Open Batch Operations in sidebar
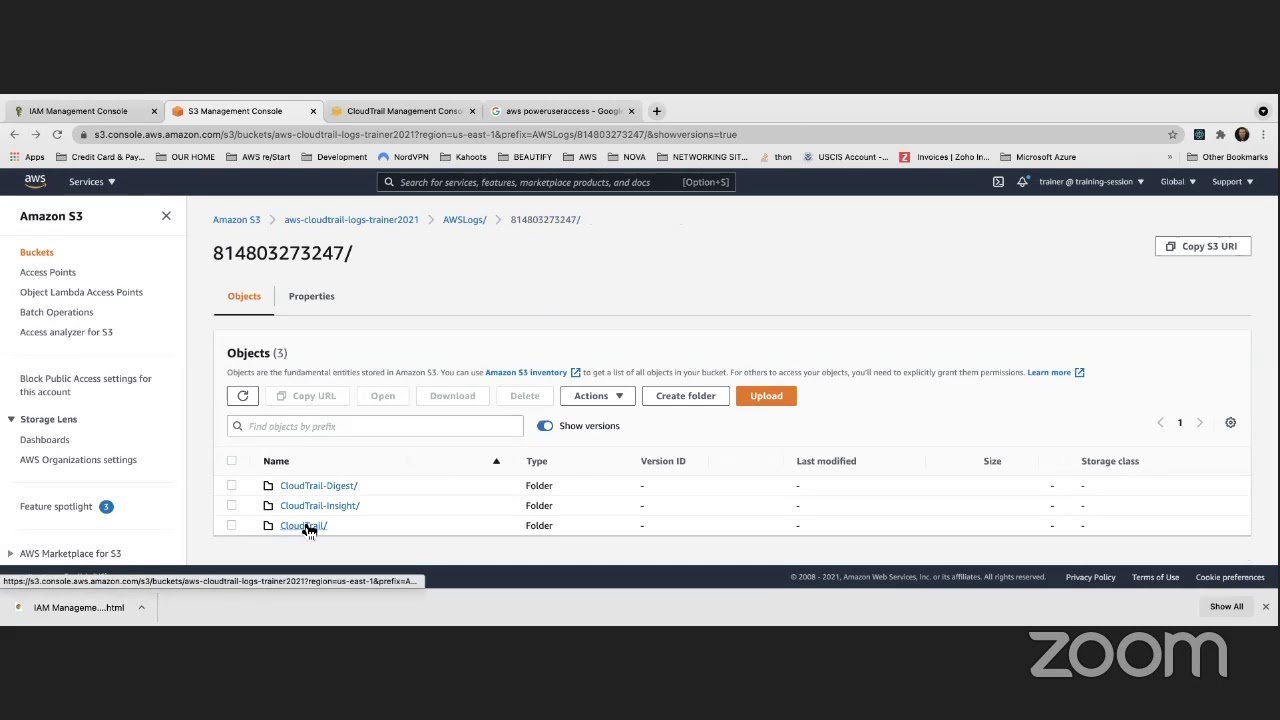The width and height of the screenshot is (1280, 720). [x=56, y=312]
